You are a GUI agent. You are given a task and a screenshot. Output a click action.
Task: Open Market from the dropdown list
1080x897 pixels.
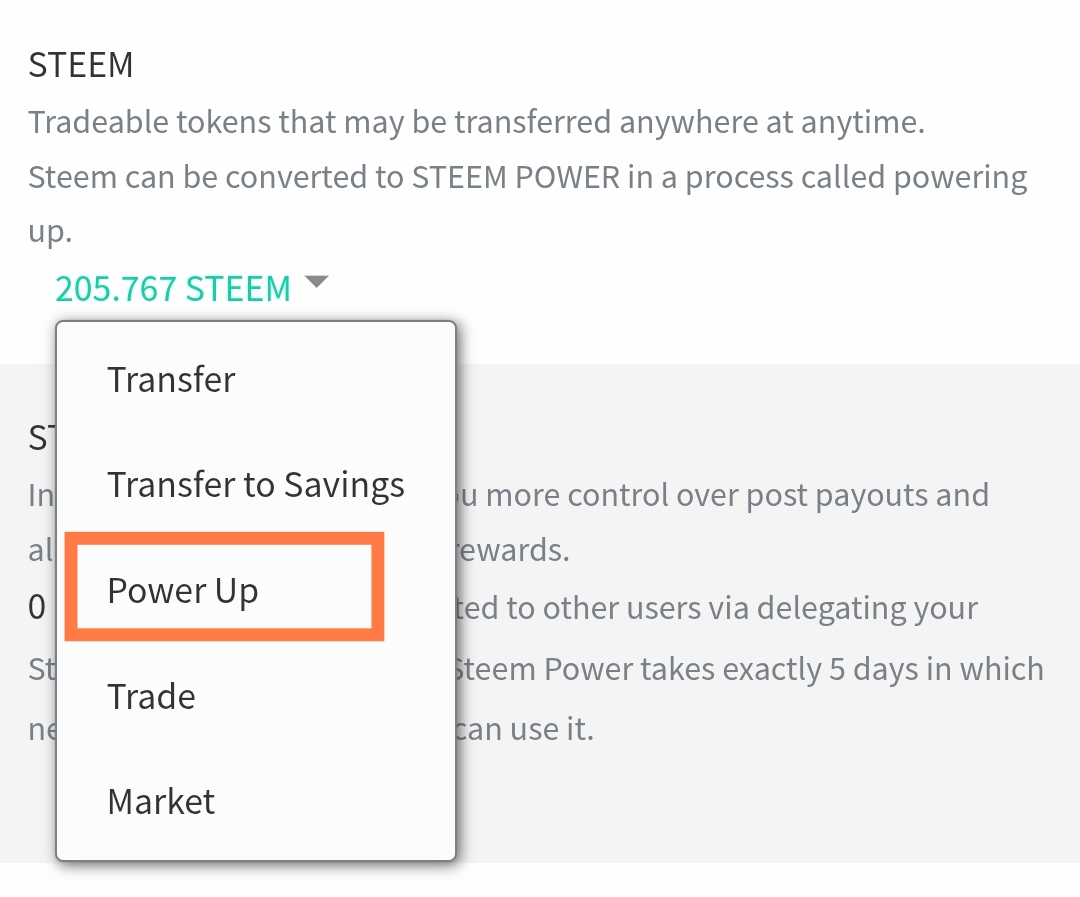pos(161,802)
